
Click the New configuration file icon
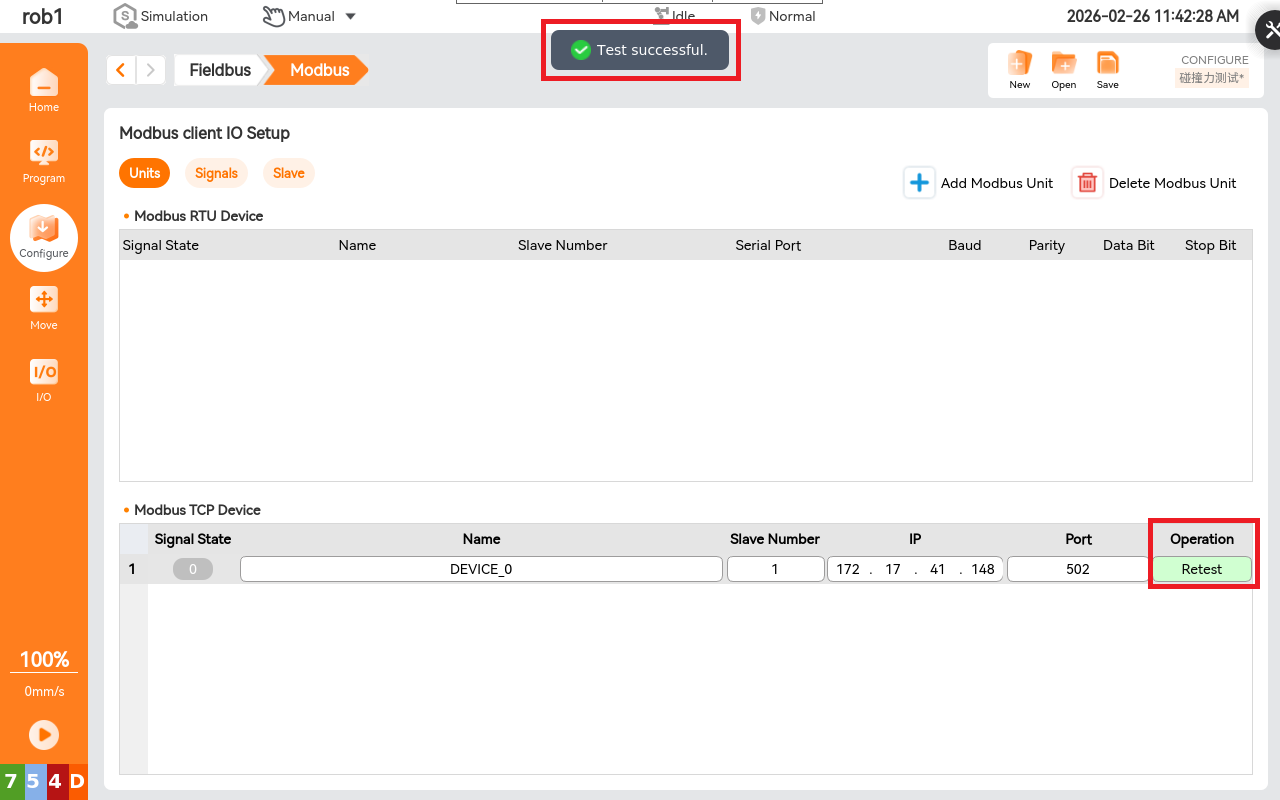click(1019, 69)
